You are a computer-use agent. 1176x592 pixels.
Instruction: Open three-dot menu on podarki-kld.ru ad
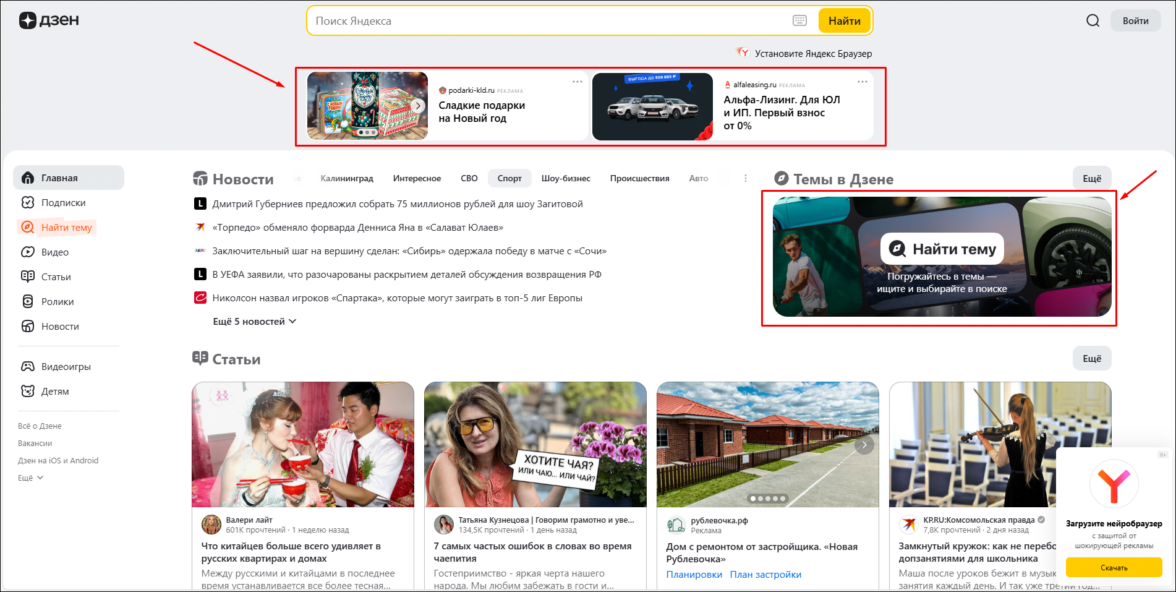[577, 82]
